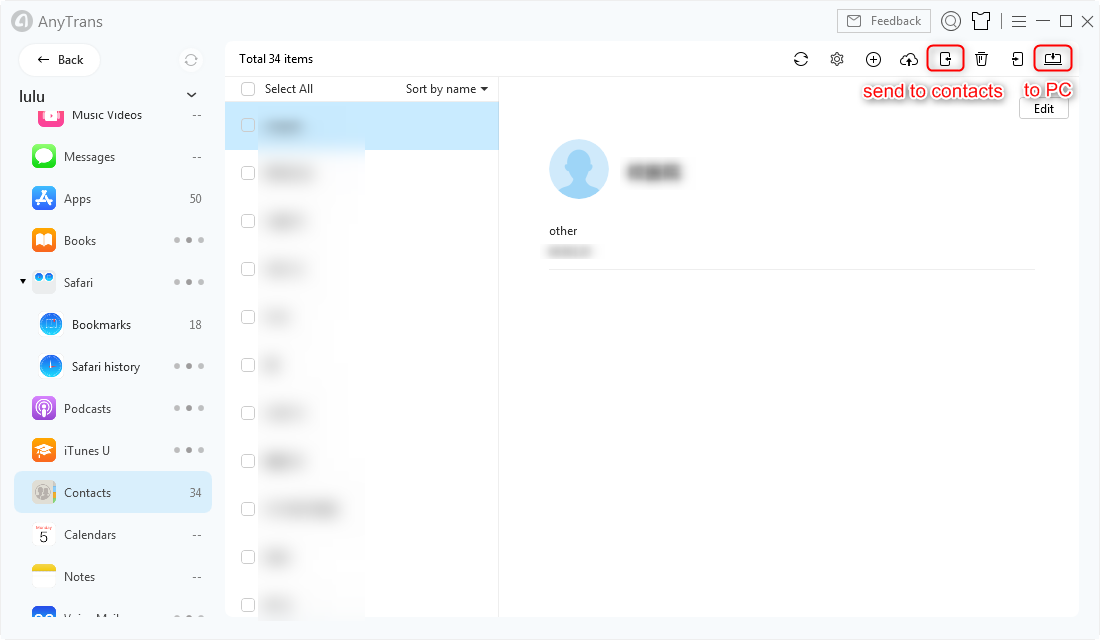This screenshot has width=1100, height=640.
Task: Open app settings via the gear icon
Action: 837,59
